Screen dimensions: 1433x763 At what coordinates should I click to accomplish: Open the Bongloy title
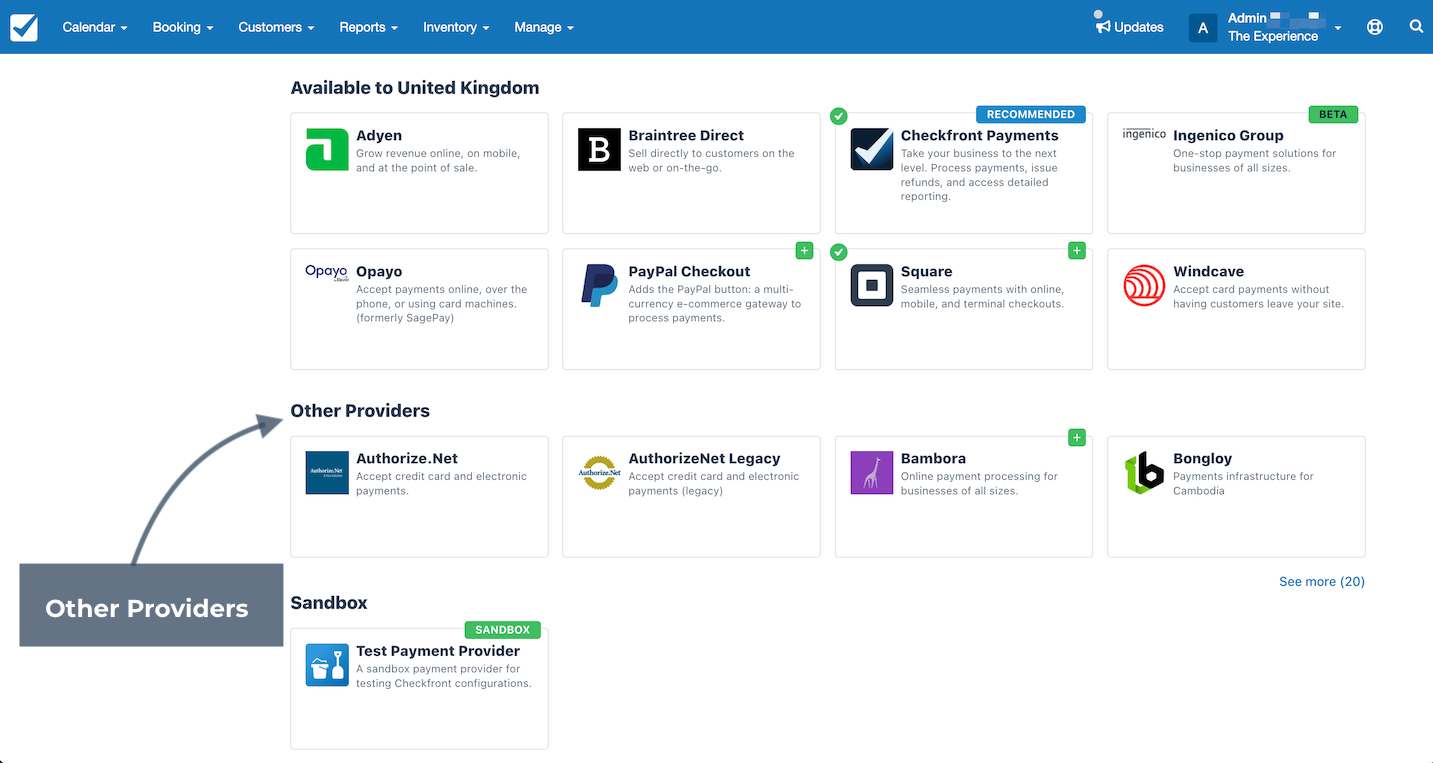click(x=1202, y=458)
